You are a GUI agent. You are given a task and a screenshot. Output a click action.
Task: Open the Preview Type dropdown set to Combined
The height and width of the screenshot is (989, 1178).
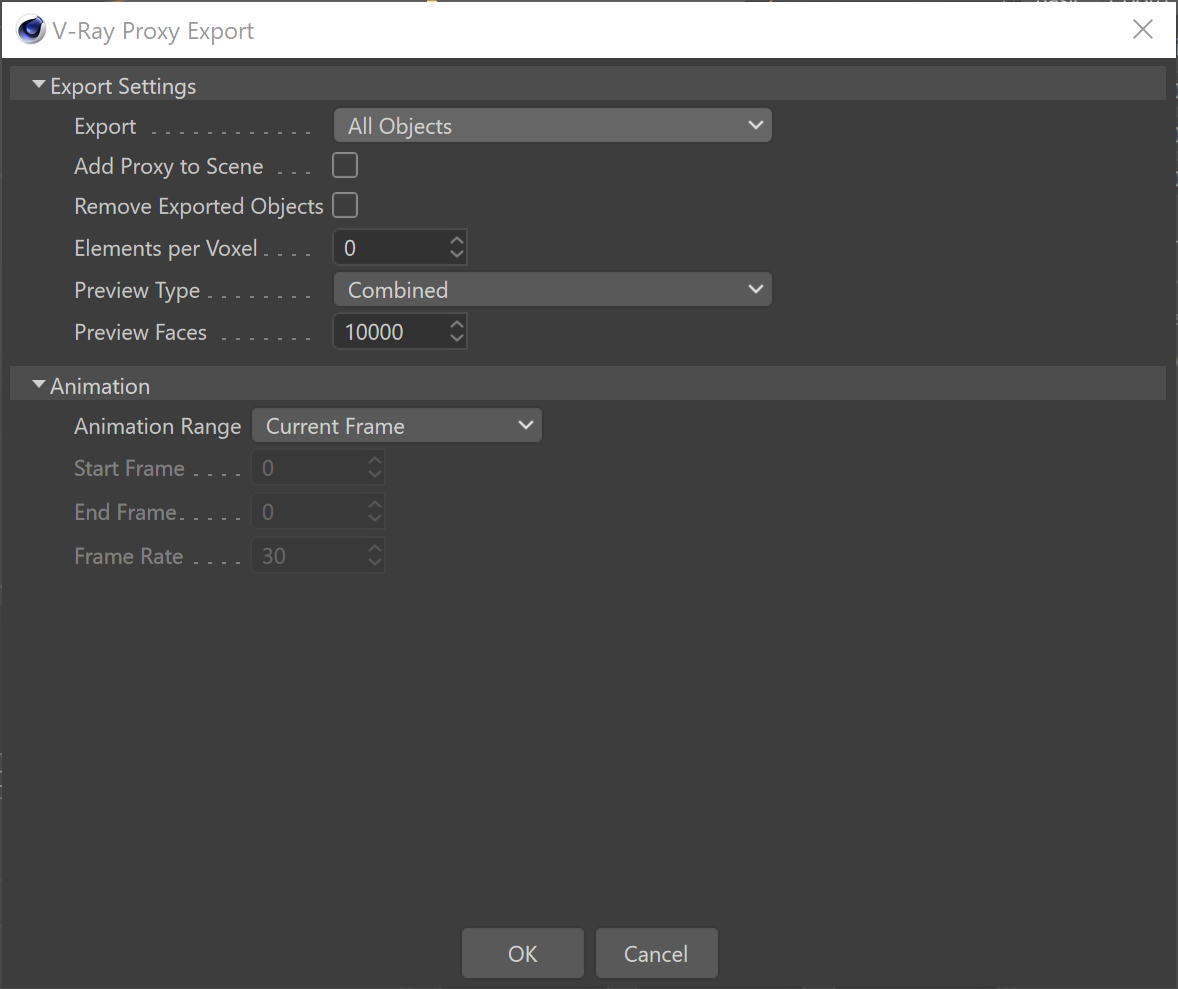pos(552,289)
